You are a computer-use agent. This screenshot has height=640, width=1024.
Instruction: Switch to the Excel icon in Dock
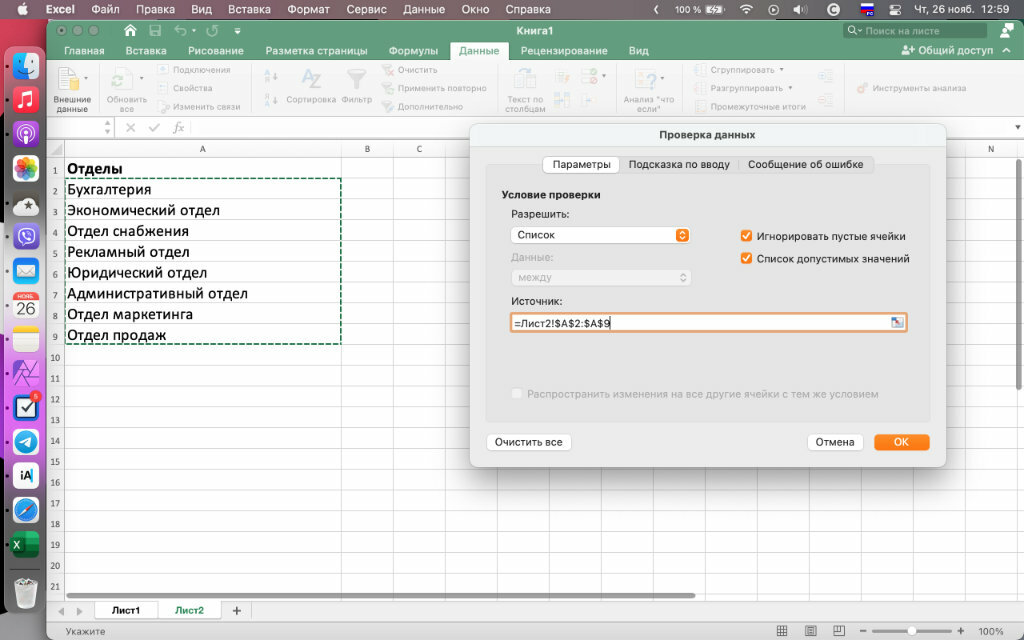click(26, 544)
